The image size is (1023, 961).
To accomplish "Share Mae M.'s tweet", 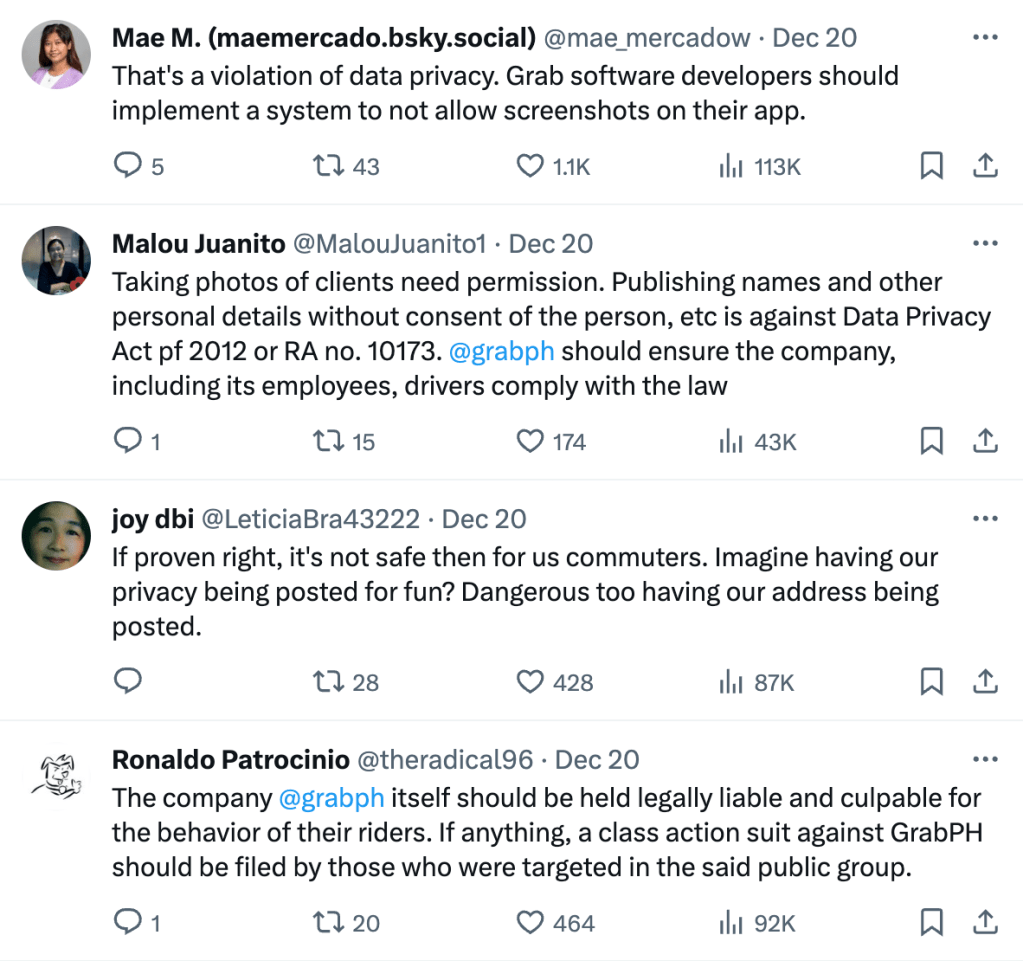I will 985,166.
